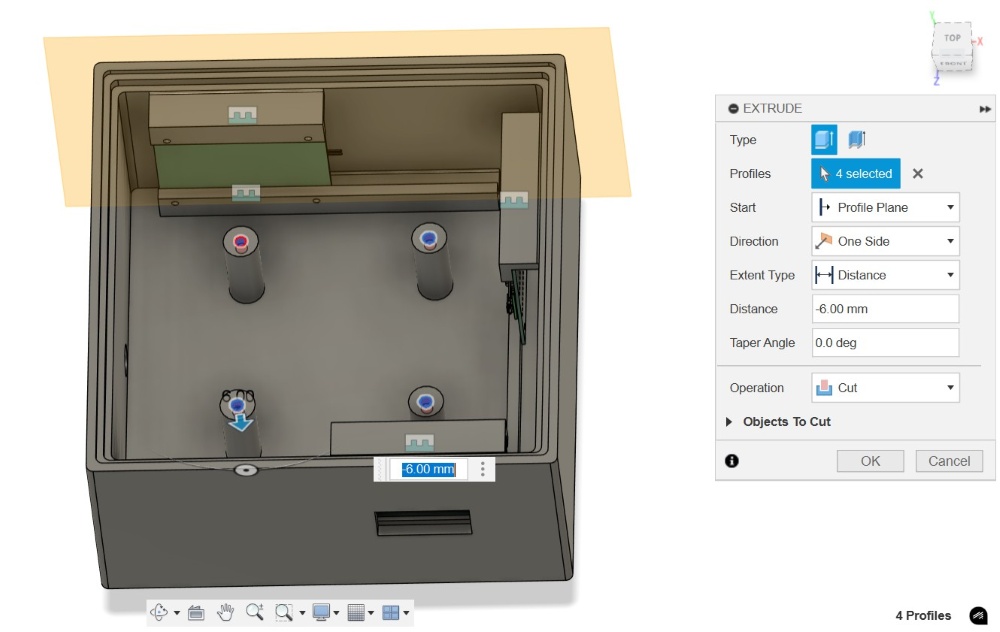Open the Direction 'One Side' dropdown
Screen dimensions: 1000x632
885,241
